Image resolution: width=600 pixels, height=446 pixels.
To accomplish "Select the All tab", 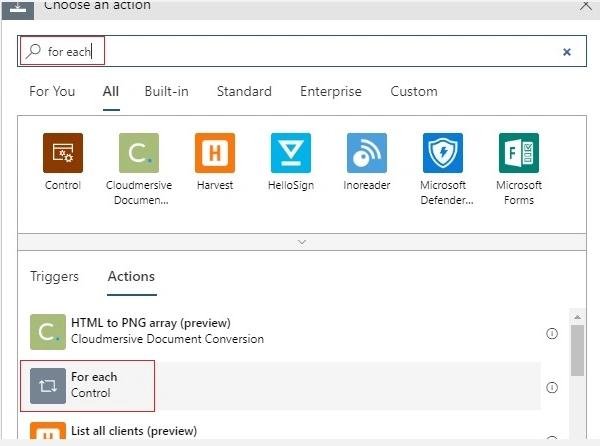I will point(111,91).
